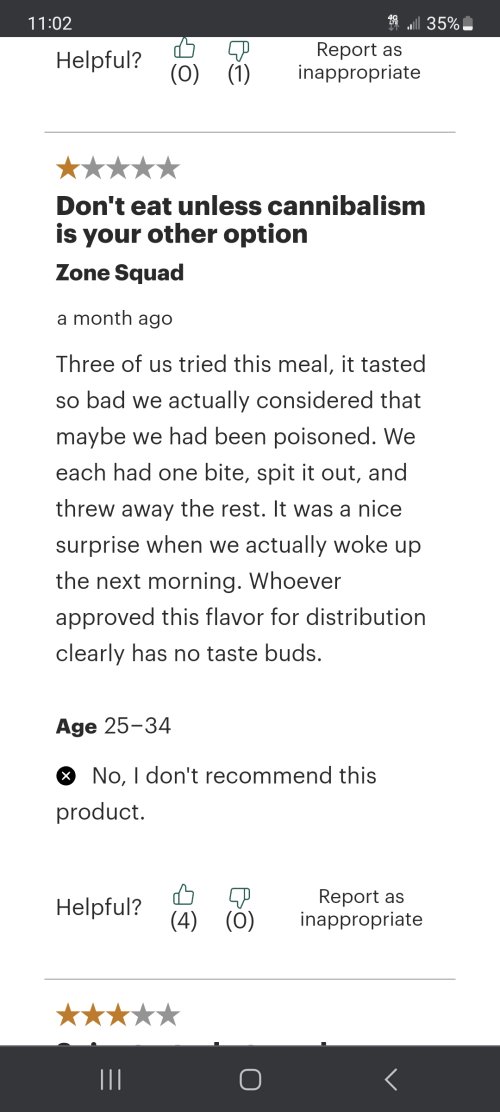Open Android recent apps button
The width and height of the screenshot is (500, 1112).
(x=110, y=1079)
